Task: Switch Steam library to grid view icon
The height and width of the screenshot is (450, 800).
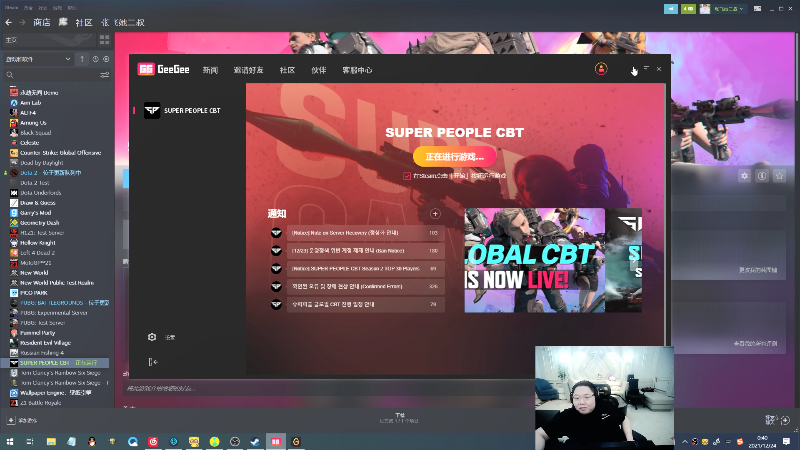Action: pyautogui.click(x=105, y=40)
